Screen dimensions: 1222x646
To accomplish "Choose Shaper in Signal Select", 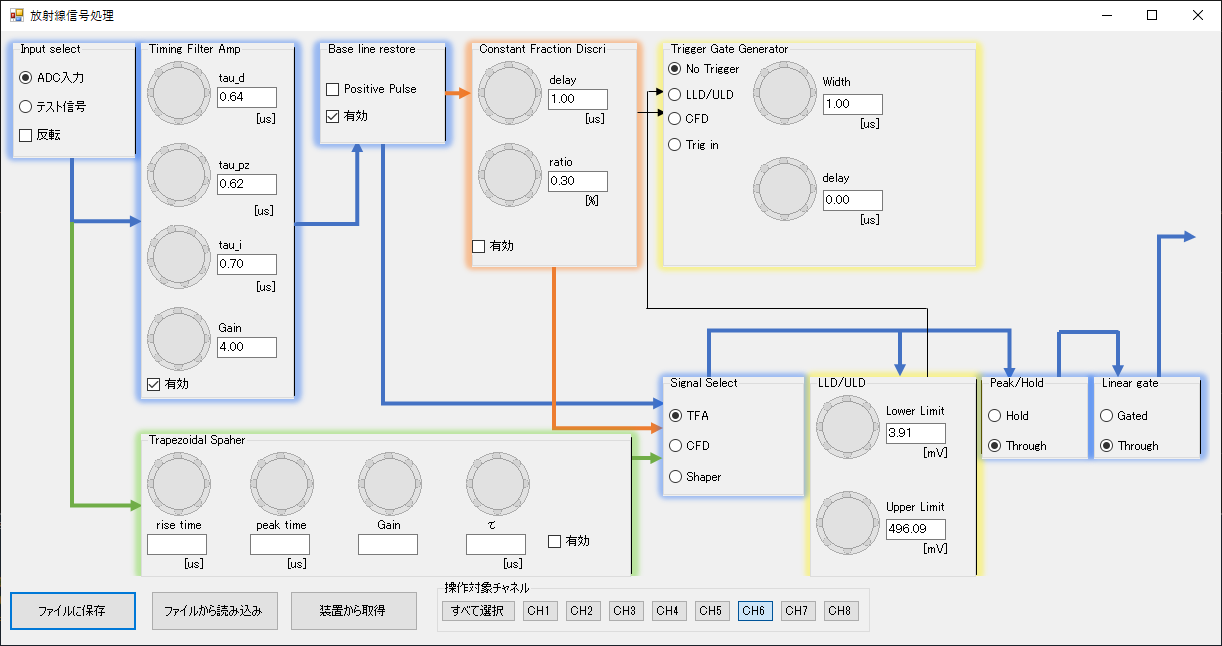I will pos(676,477).
